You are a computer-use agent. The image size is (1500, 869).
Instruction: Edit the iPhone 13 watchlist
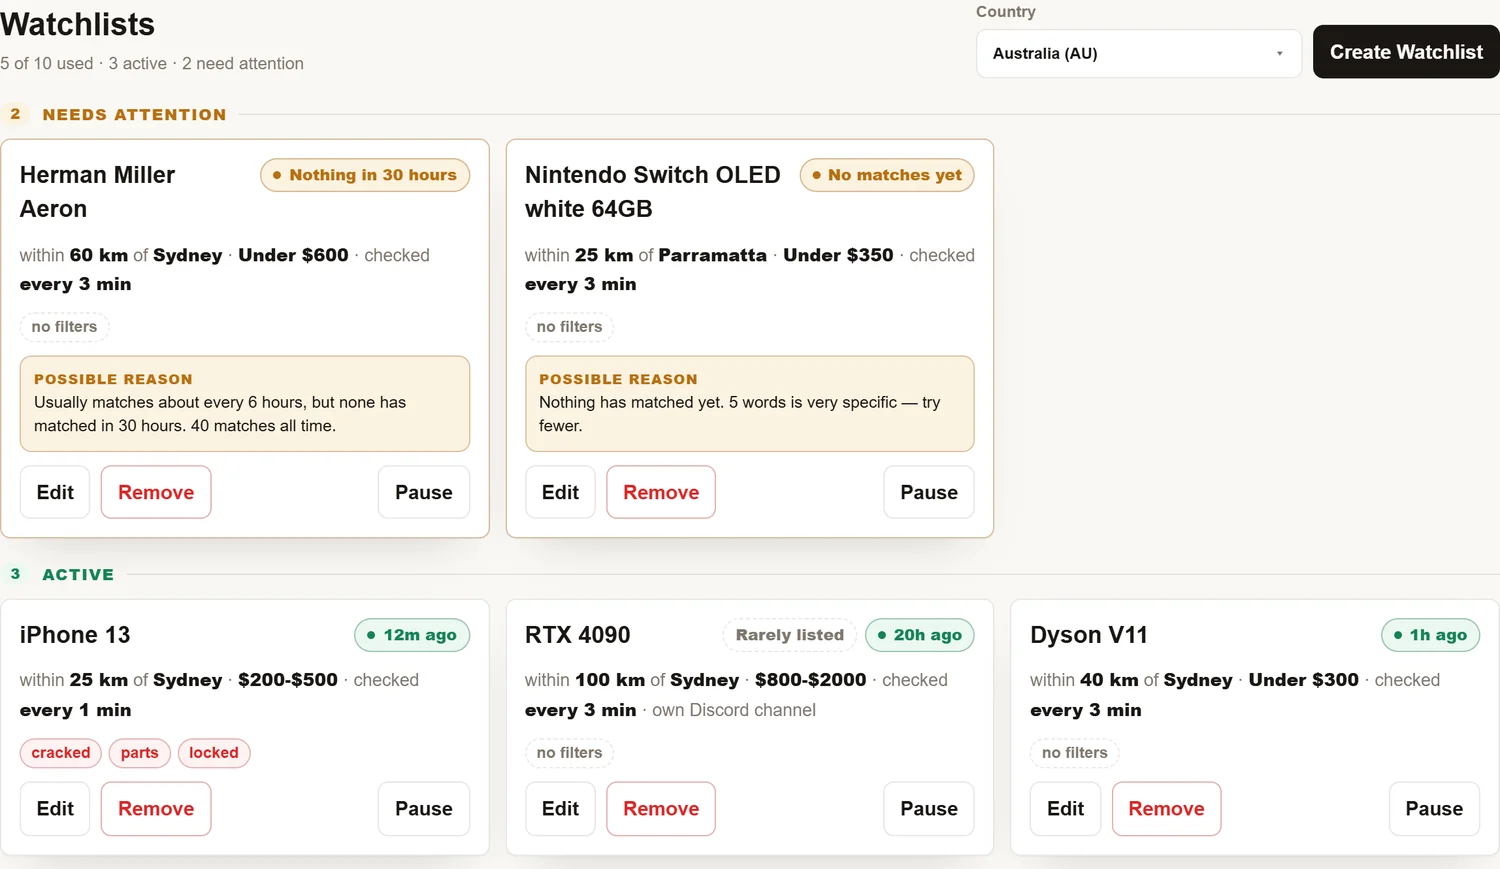55,809
